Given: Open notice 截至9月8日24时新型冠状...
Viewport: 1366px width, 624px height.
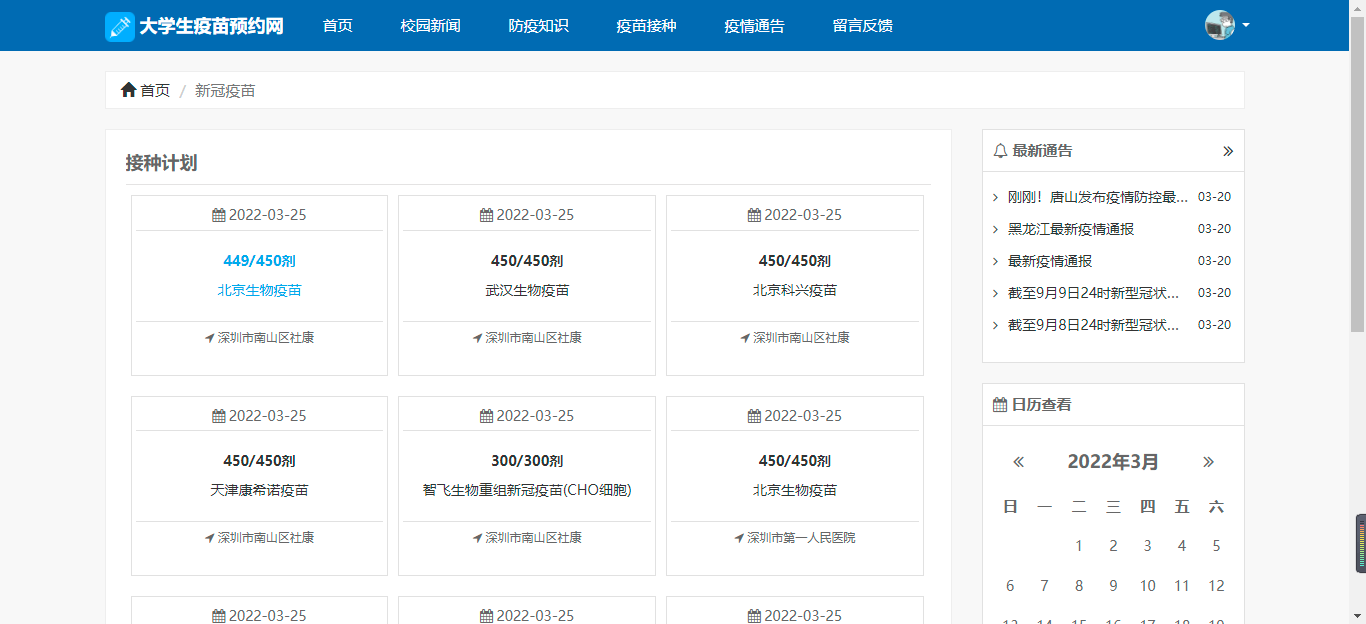Looking at the screenshot, I should pyautogui.click(x=1094, y=325).
